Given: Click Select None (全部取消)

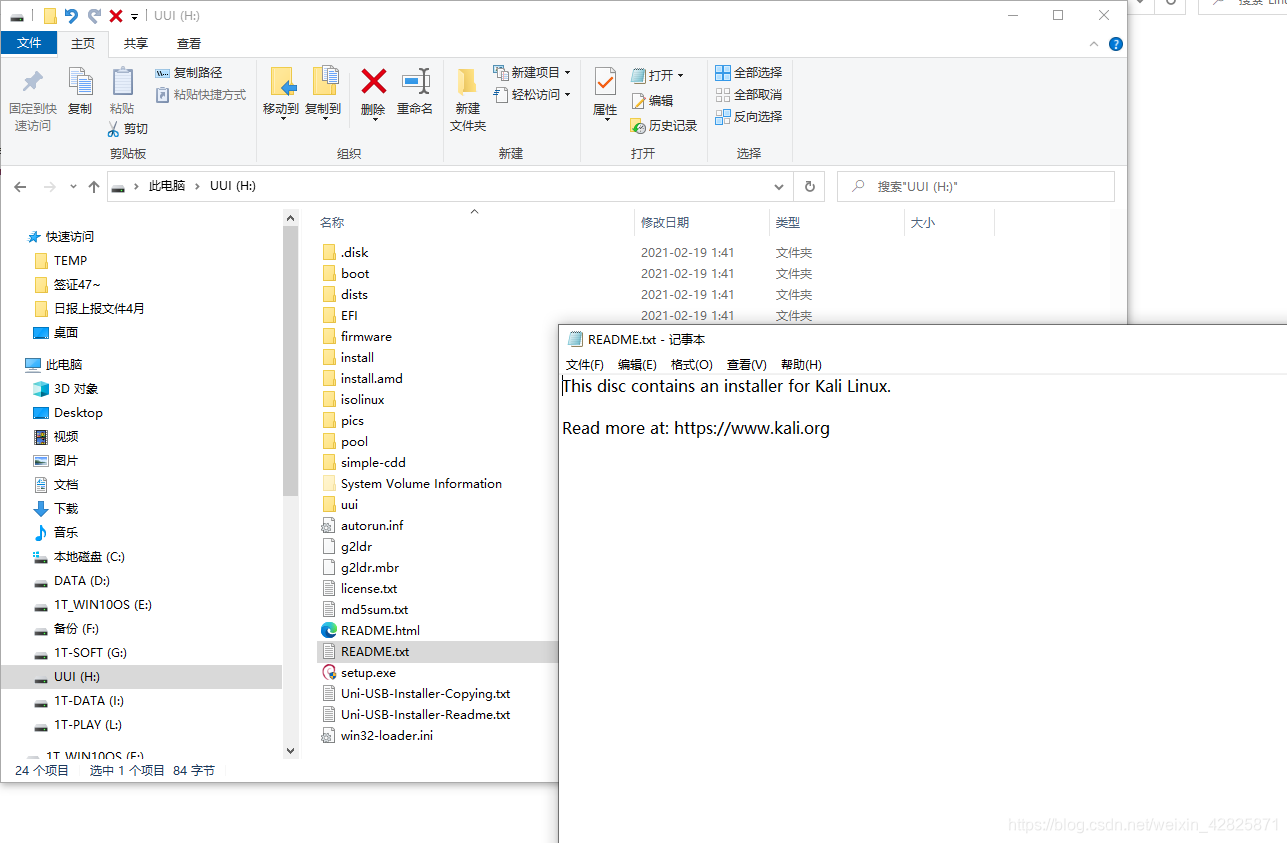Looking at the screenshot, I should click(749, 95).
